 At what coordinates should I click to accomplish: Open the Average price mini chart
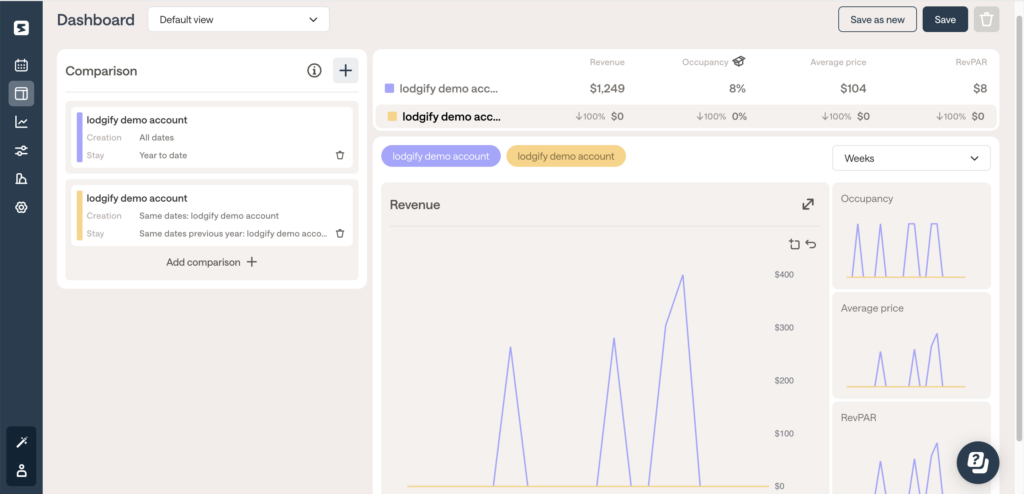coord(911,346)
